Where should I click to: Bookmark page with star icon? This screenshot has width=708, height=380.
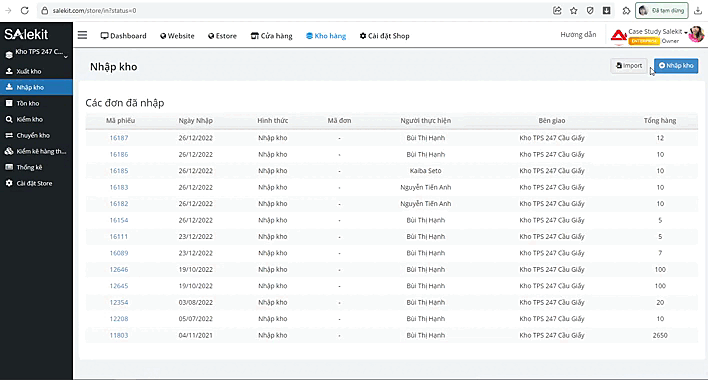click(x=573, y=10)
